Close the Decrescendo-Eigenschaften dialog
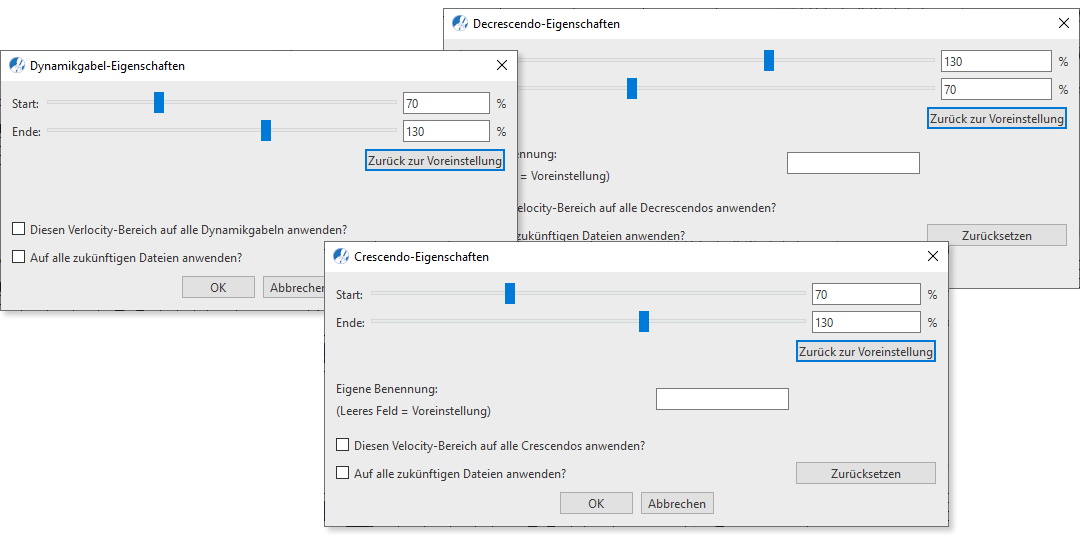 click(1064, 24)
